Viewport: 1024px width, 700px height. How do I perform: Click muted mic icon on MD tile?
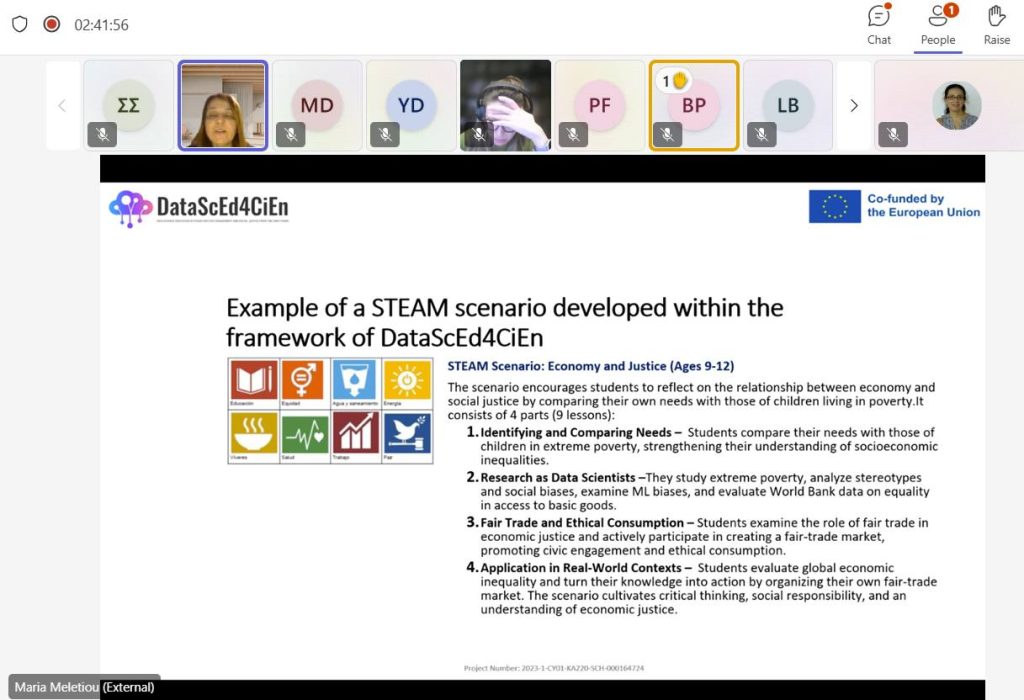[x=290, y=134]
